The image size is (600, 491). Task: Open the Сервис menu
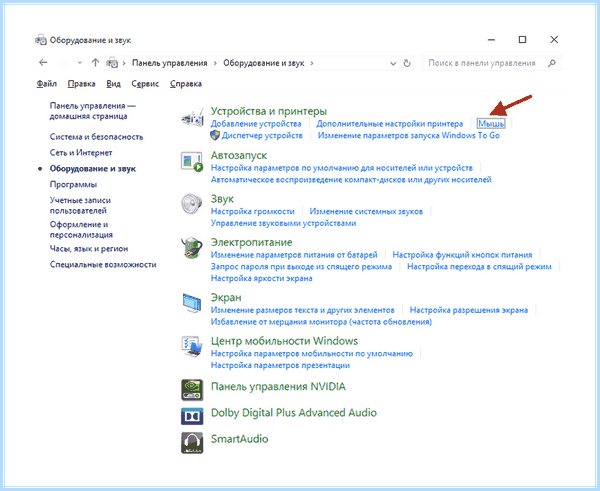[145, 84]
